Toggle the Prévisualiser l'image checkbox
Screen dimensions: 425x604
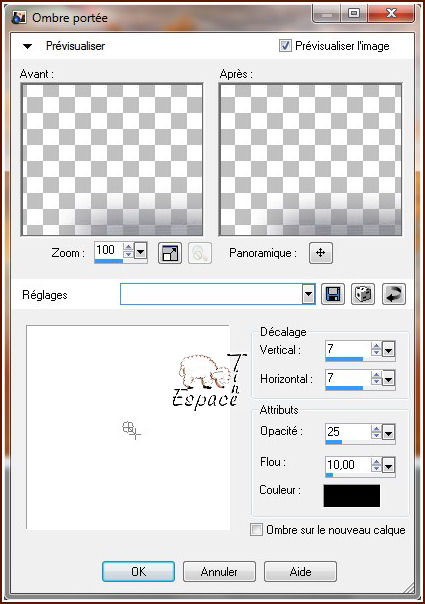285,45
